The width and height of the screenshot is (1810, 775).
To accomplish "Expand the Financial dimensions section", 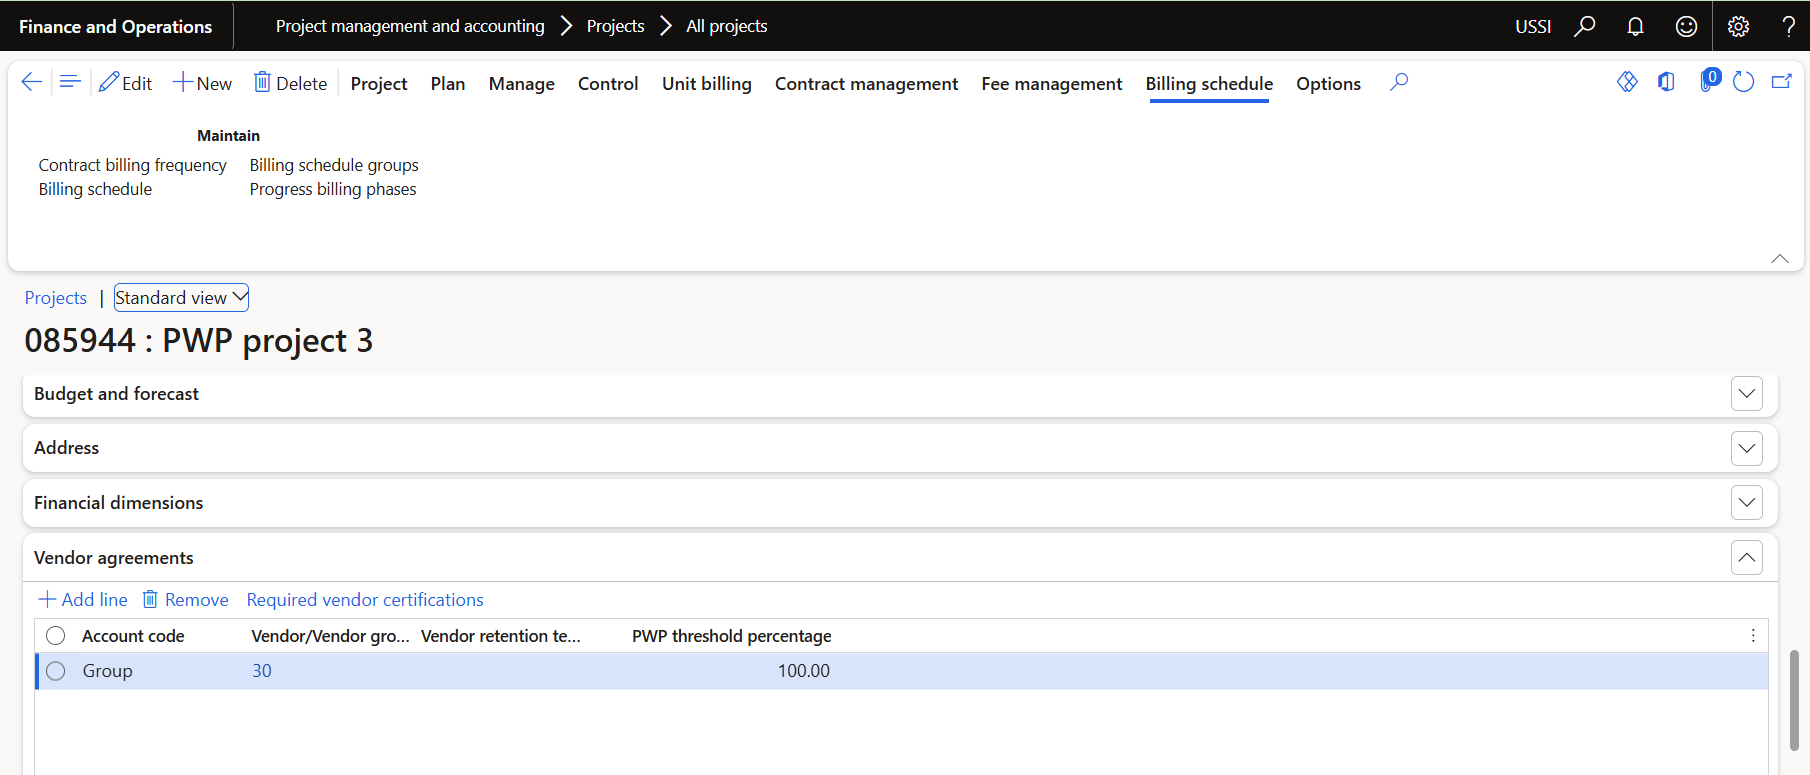I will click(1746, 503).
